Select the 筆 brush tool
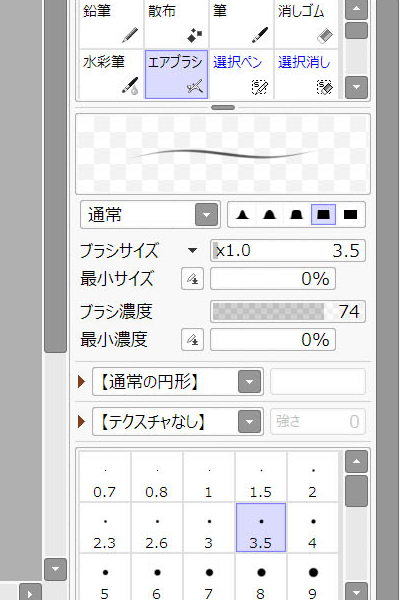Screen dimensions: 400x600 241,23
